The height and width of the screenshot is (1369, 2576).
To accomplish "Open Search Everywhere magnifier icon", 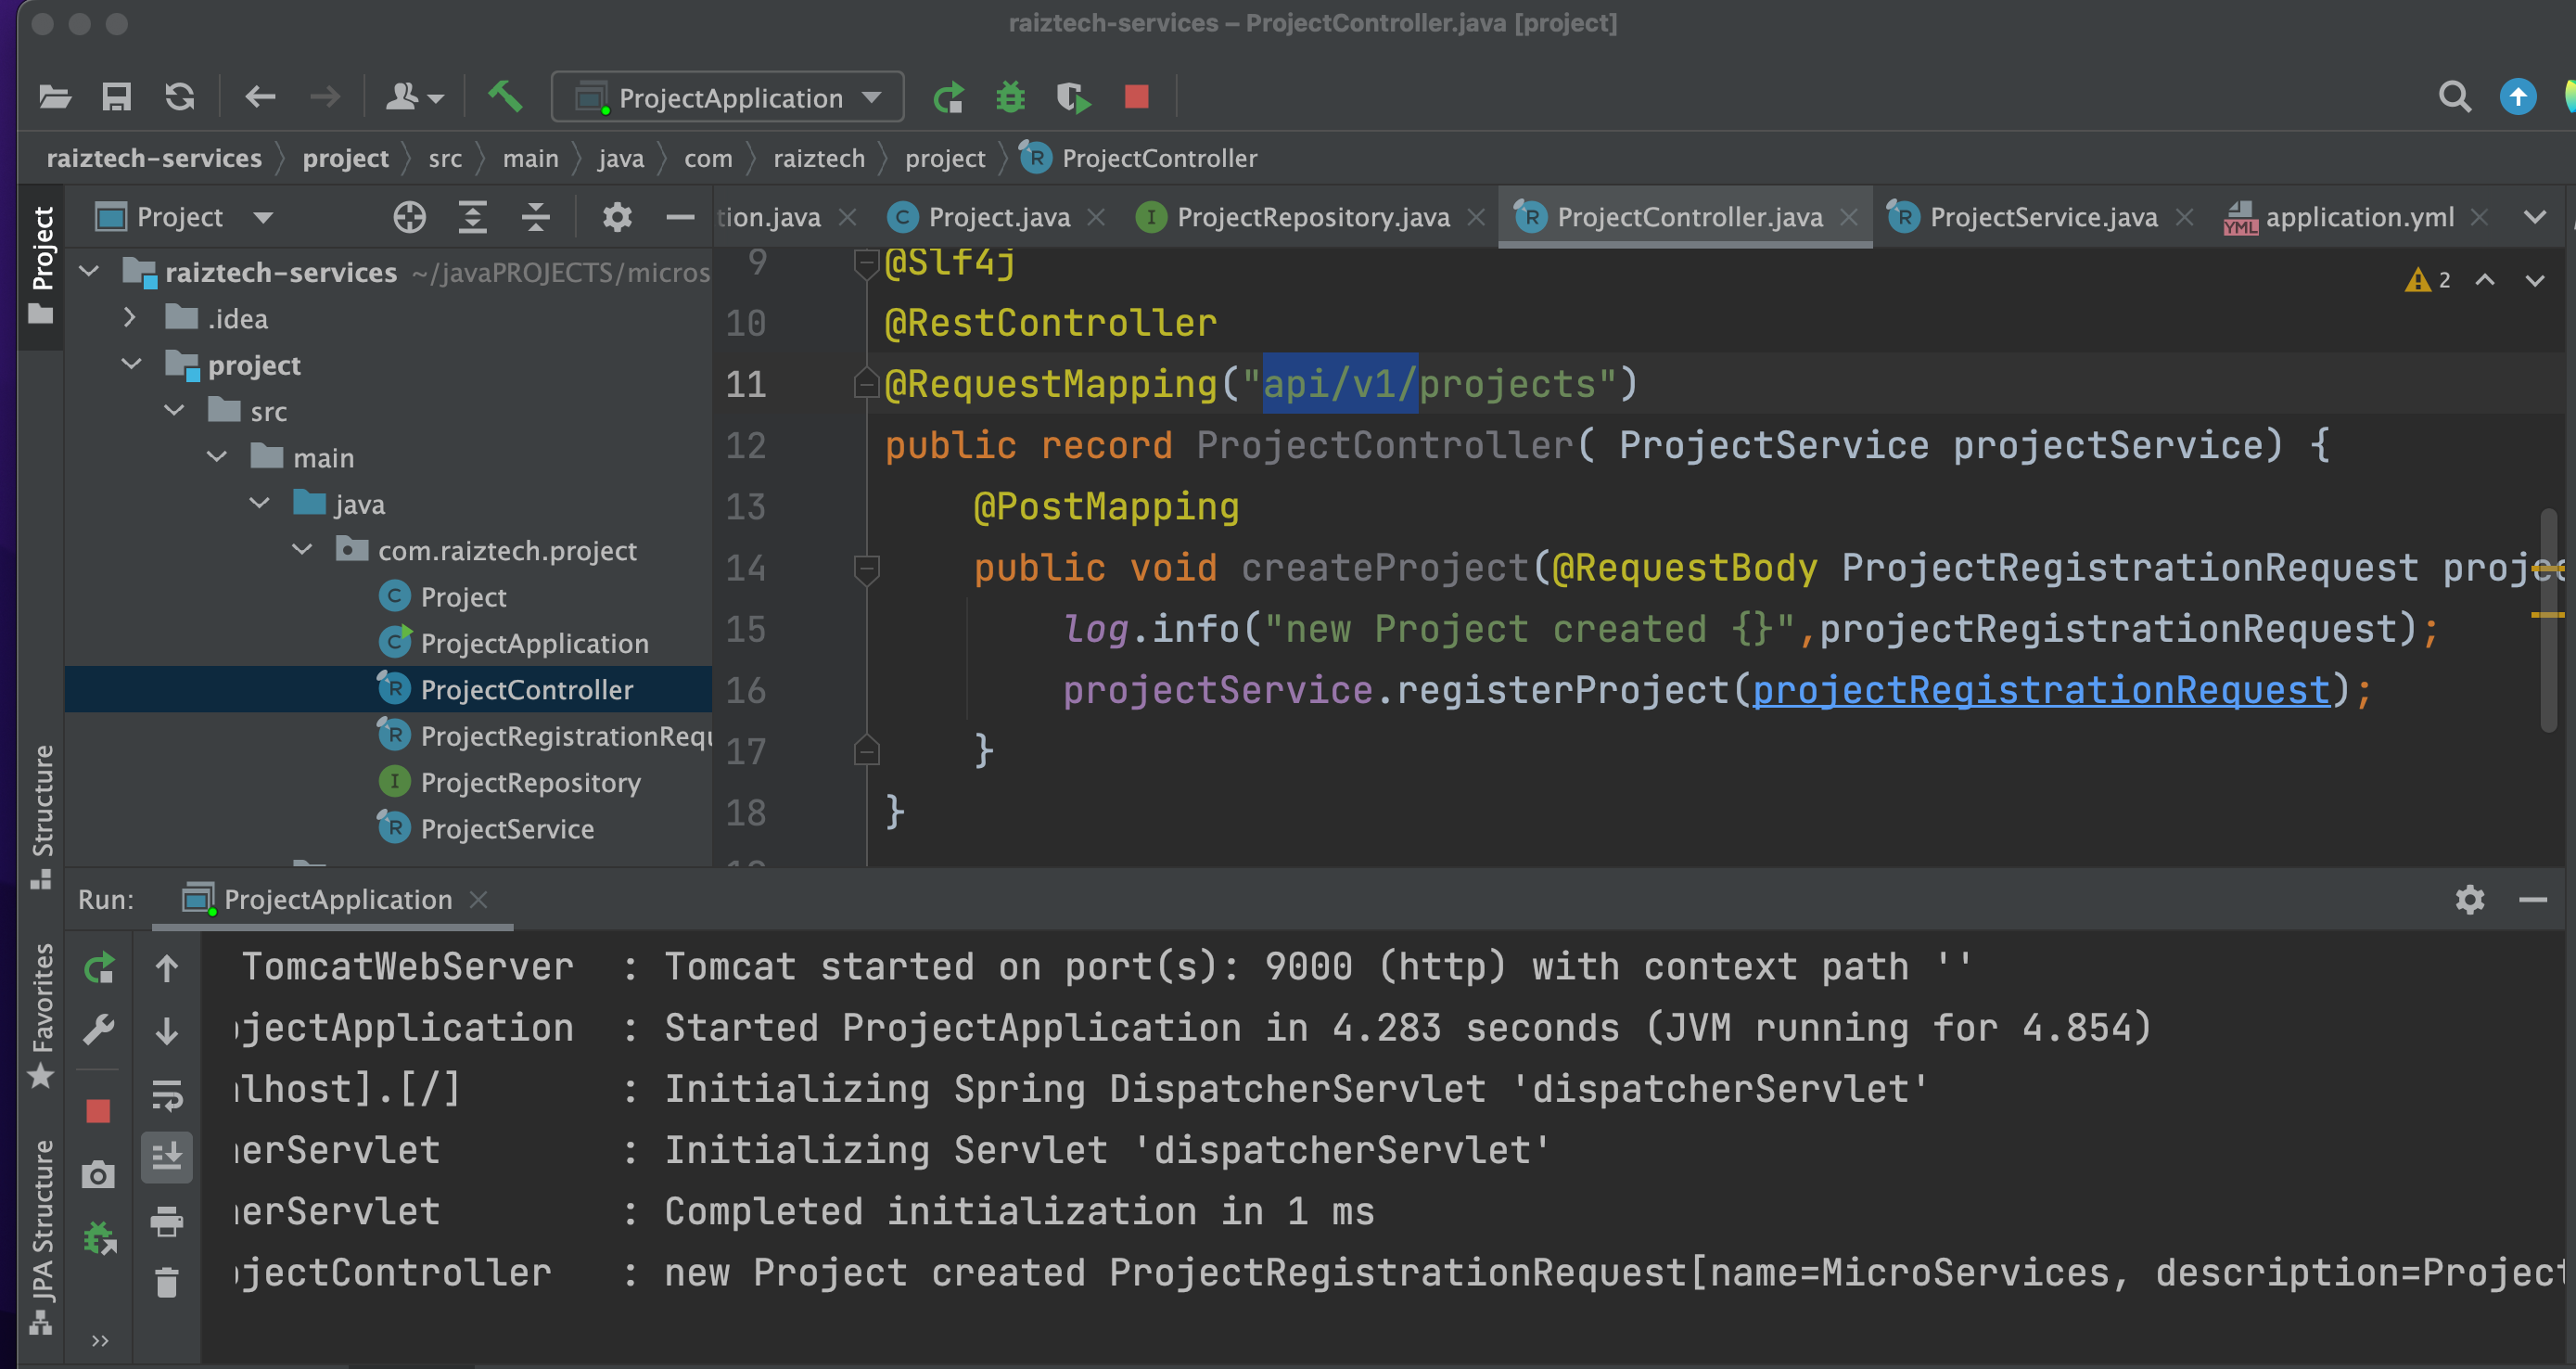I will click(2455, 97).
